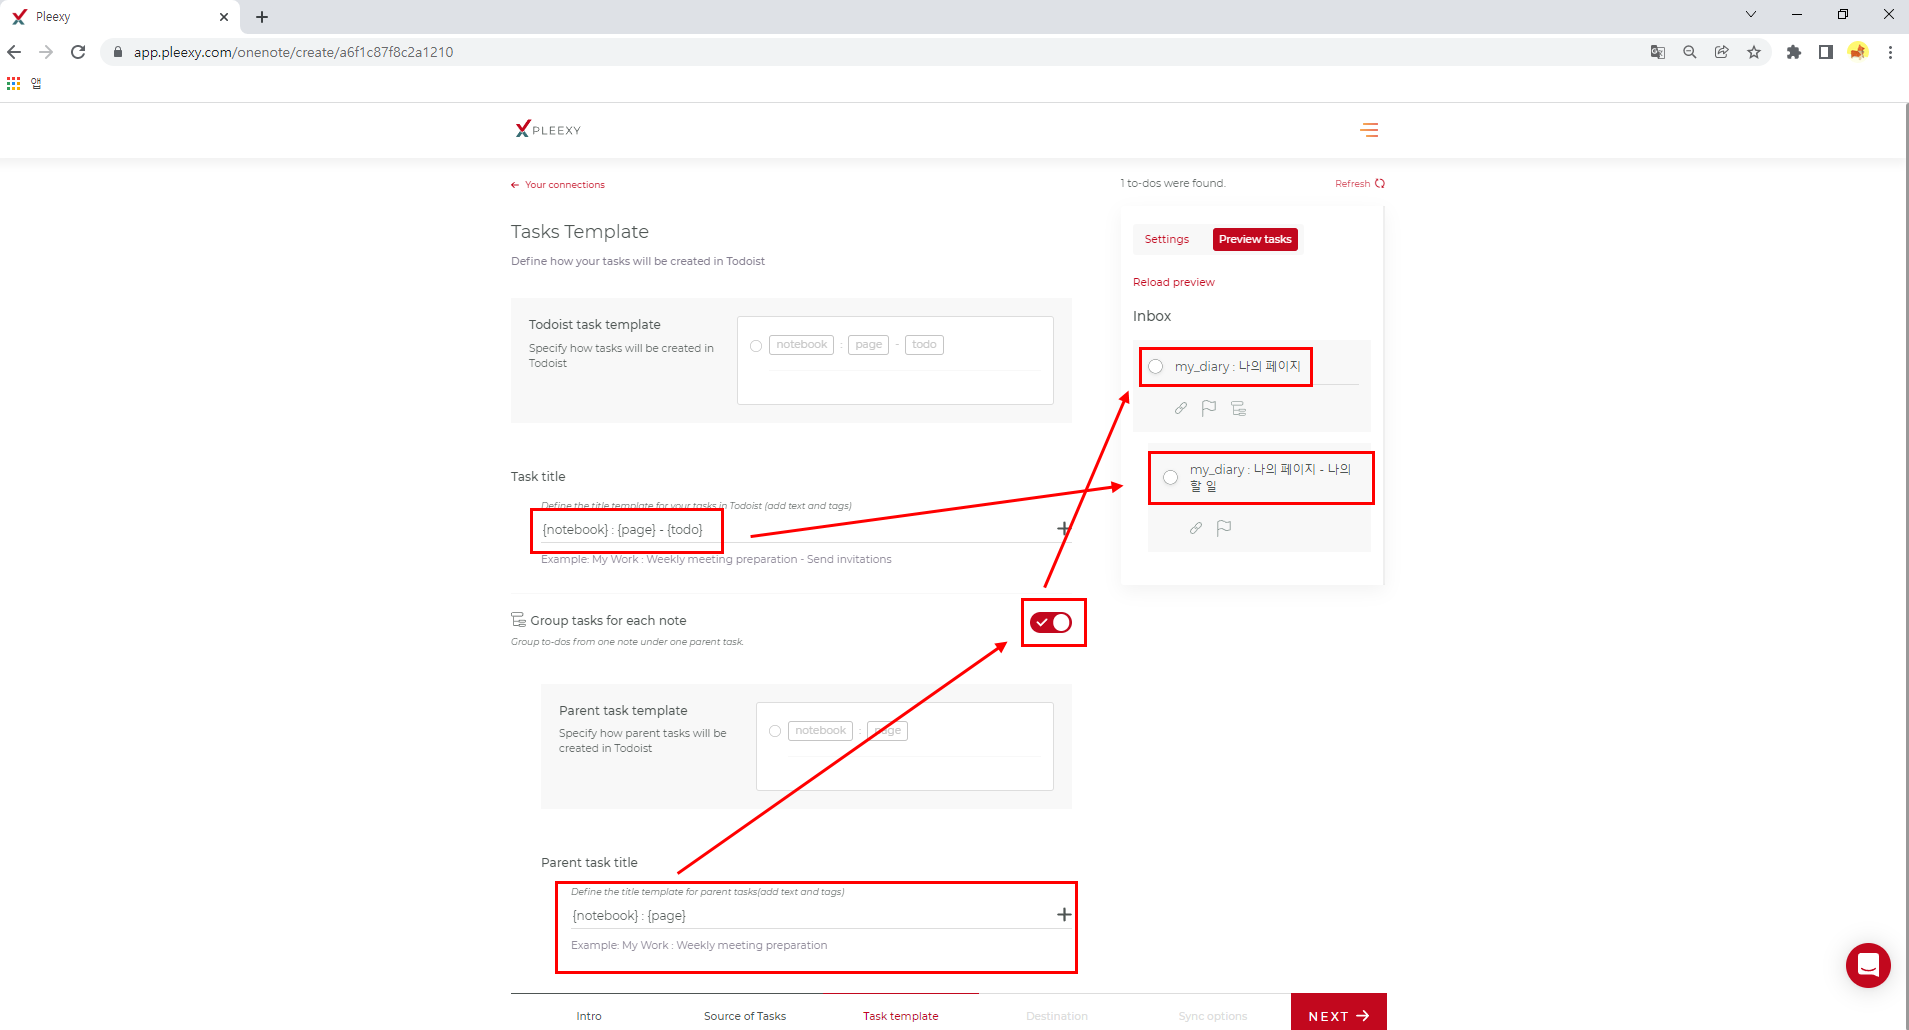Click the todo tag in the Todoist task template
Viewport: 1909px width, 1030px height.
point(925,345)
